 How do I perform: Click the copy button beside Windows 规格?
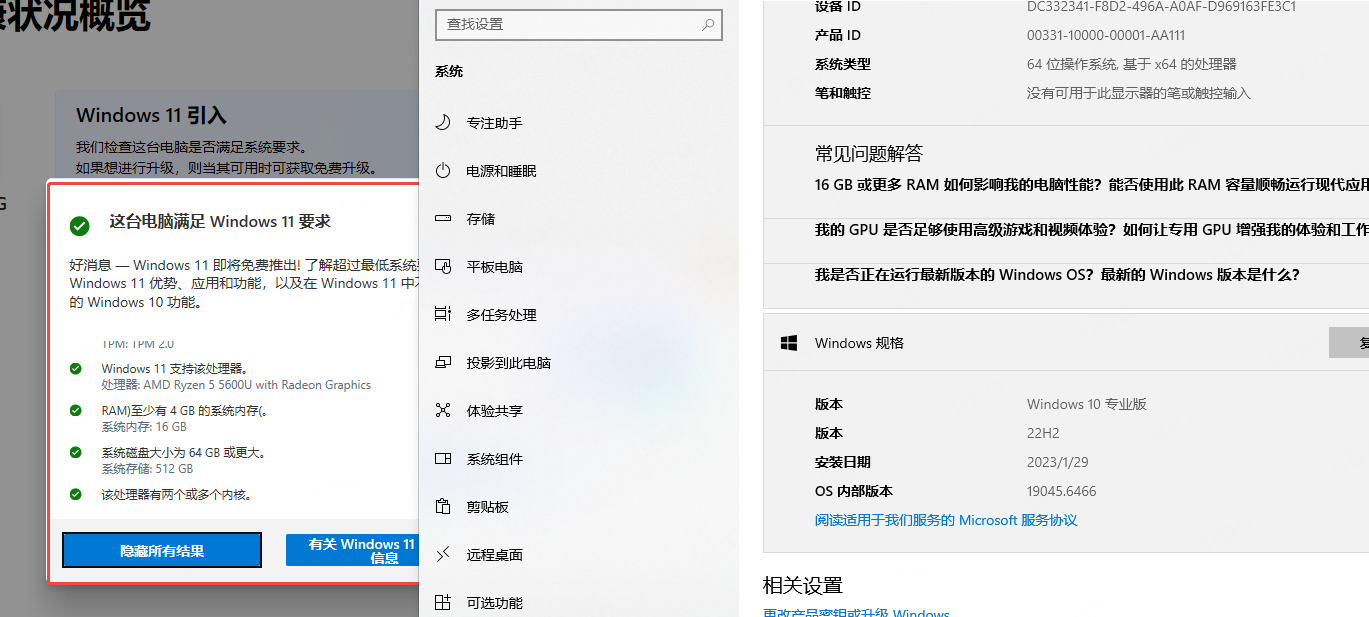coord(1349,343)
